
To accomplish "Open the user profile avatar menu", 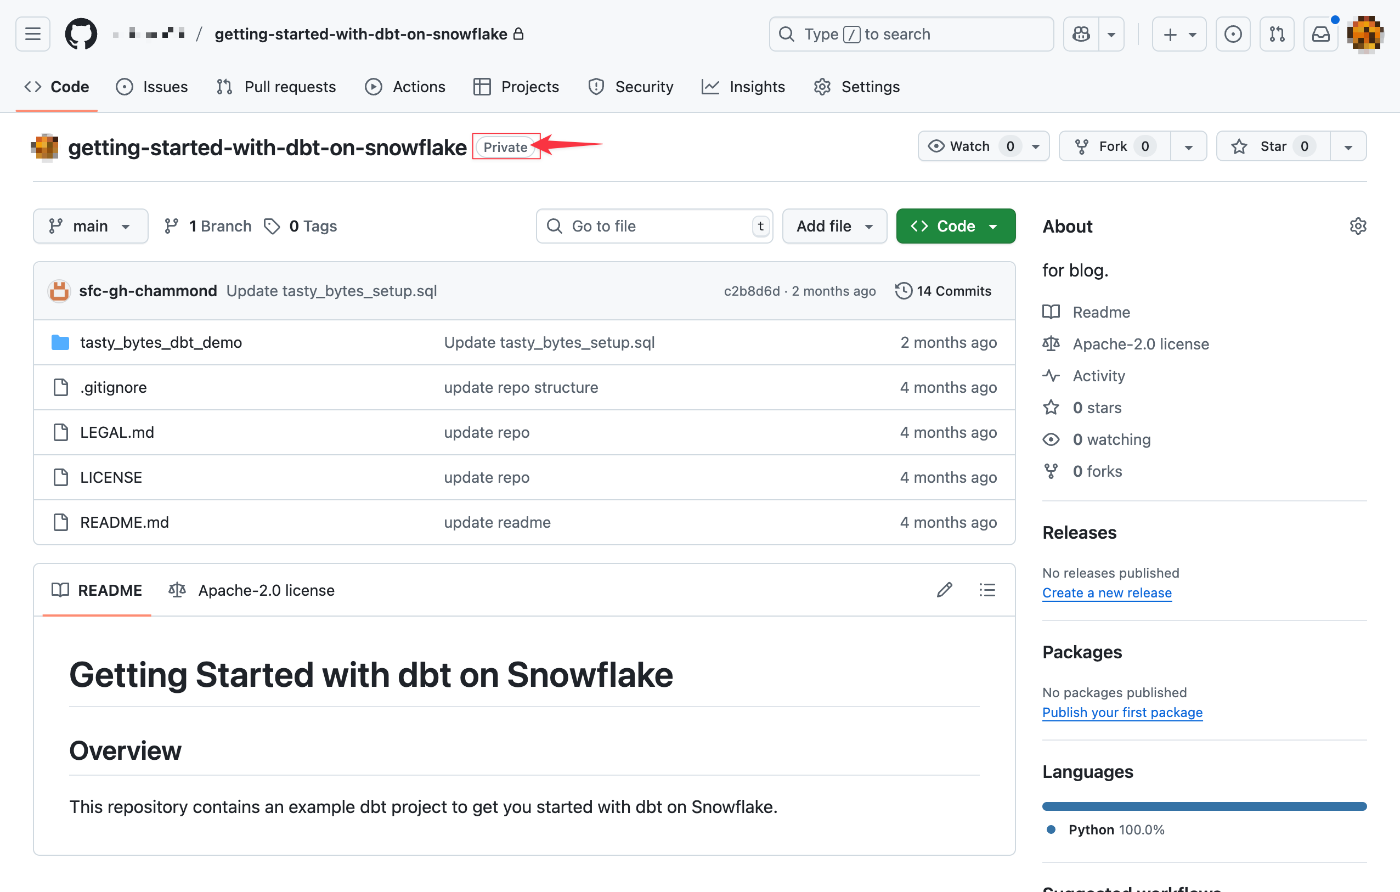I will click(x=1365, y=34).
